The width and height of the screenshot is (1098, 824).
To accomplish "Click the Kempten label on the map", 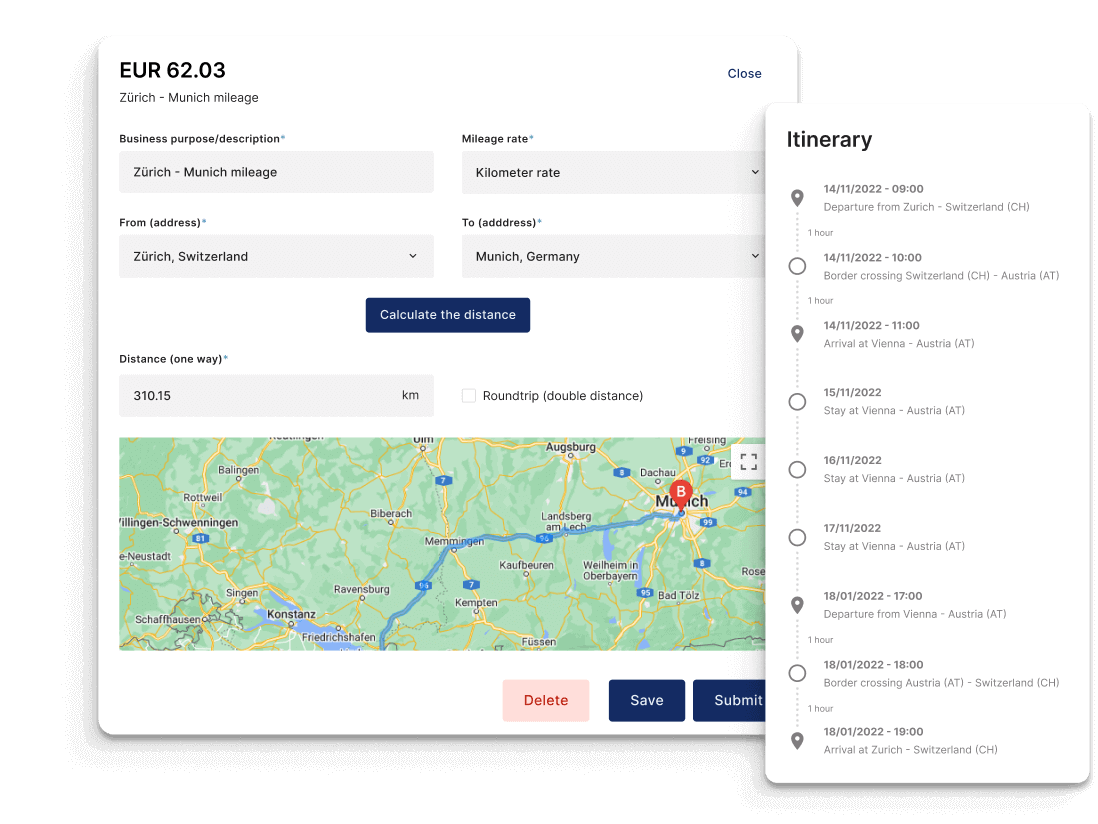I will pos(476,602).
